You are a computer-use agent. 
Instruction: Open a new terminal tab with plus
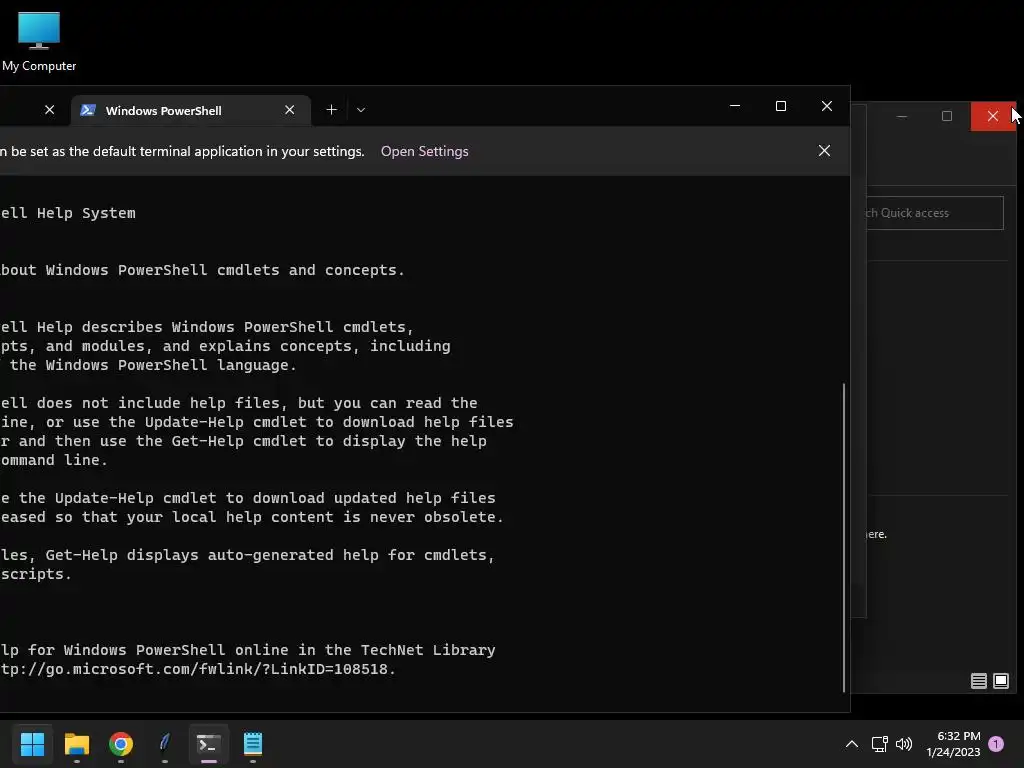[332, 110]
